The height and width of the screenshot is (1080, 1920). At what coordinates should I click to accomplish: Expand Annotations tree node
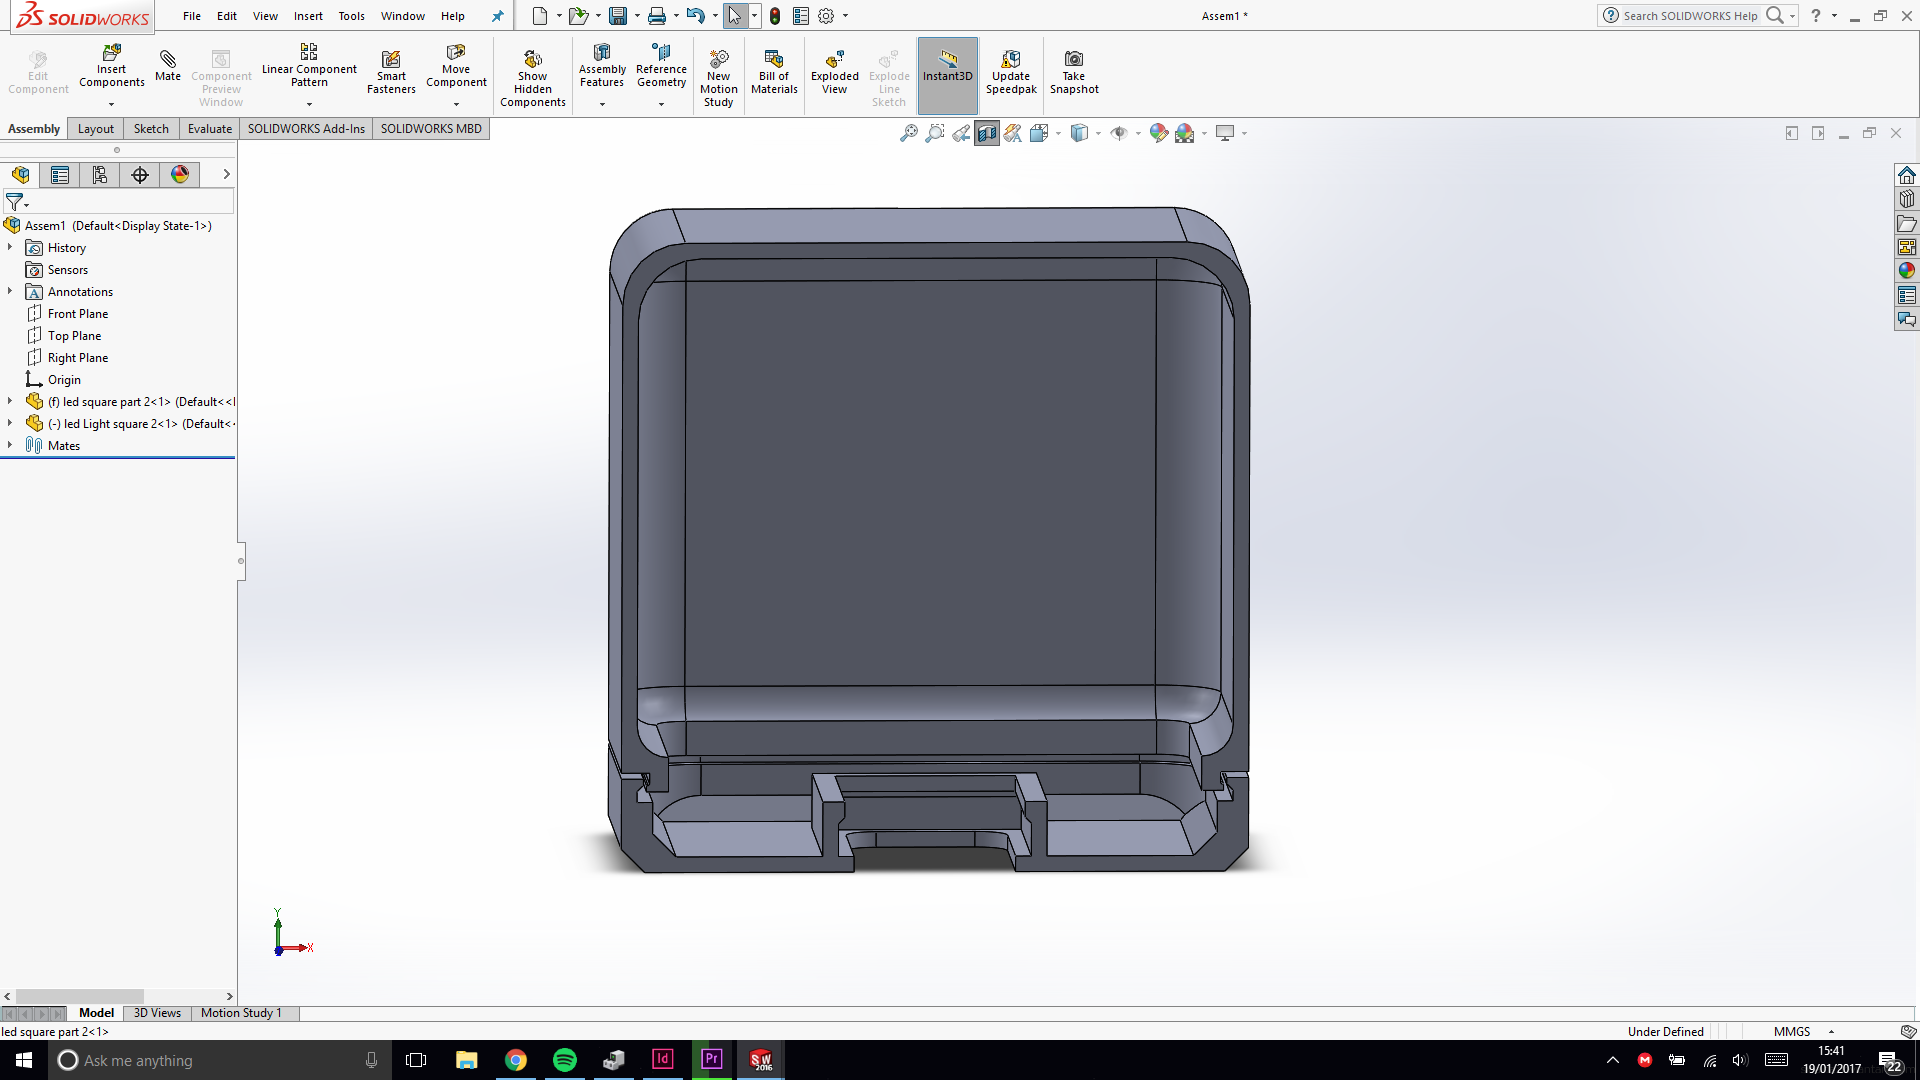click(10, 291)
